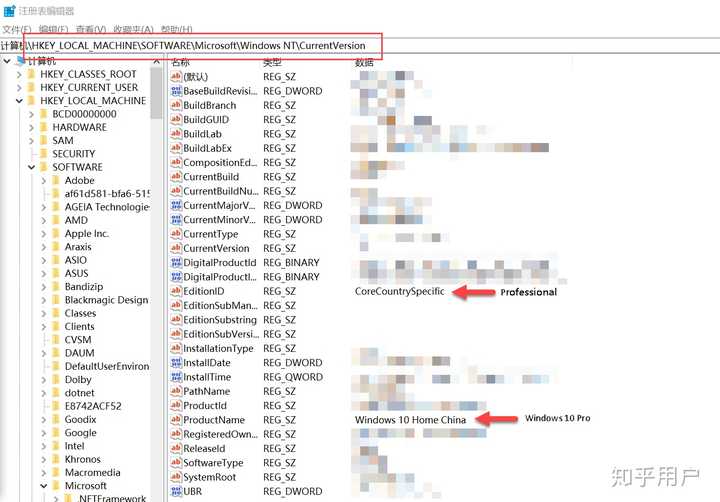This screenshot has height=502, width=720.
Task: Click the 名称 column header
Action: (x=180, y=62)
